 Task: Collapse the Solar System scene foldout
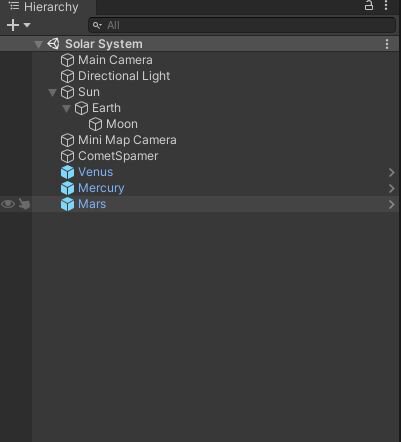point(39,44)
